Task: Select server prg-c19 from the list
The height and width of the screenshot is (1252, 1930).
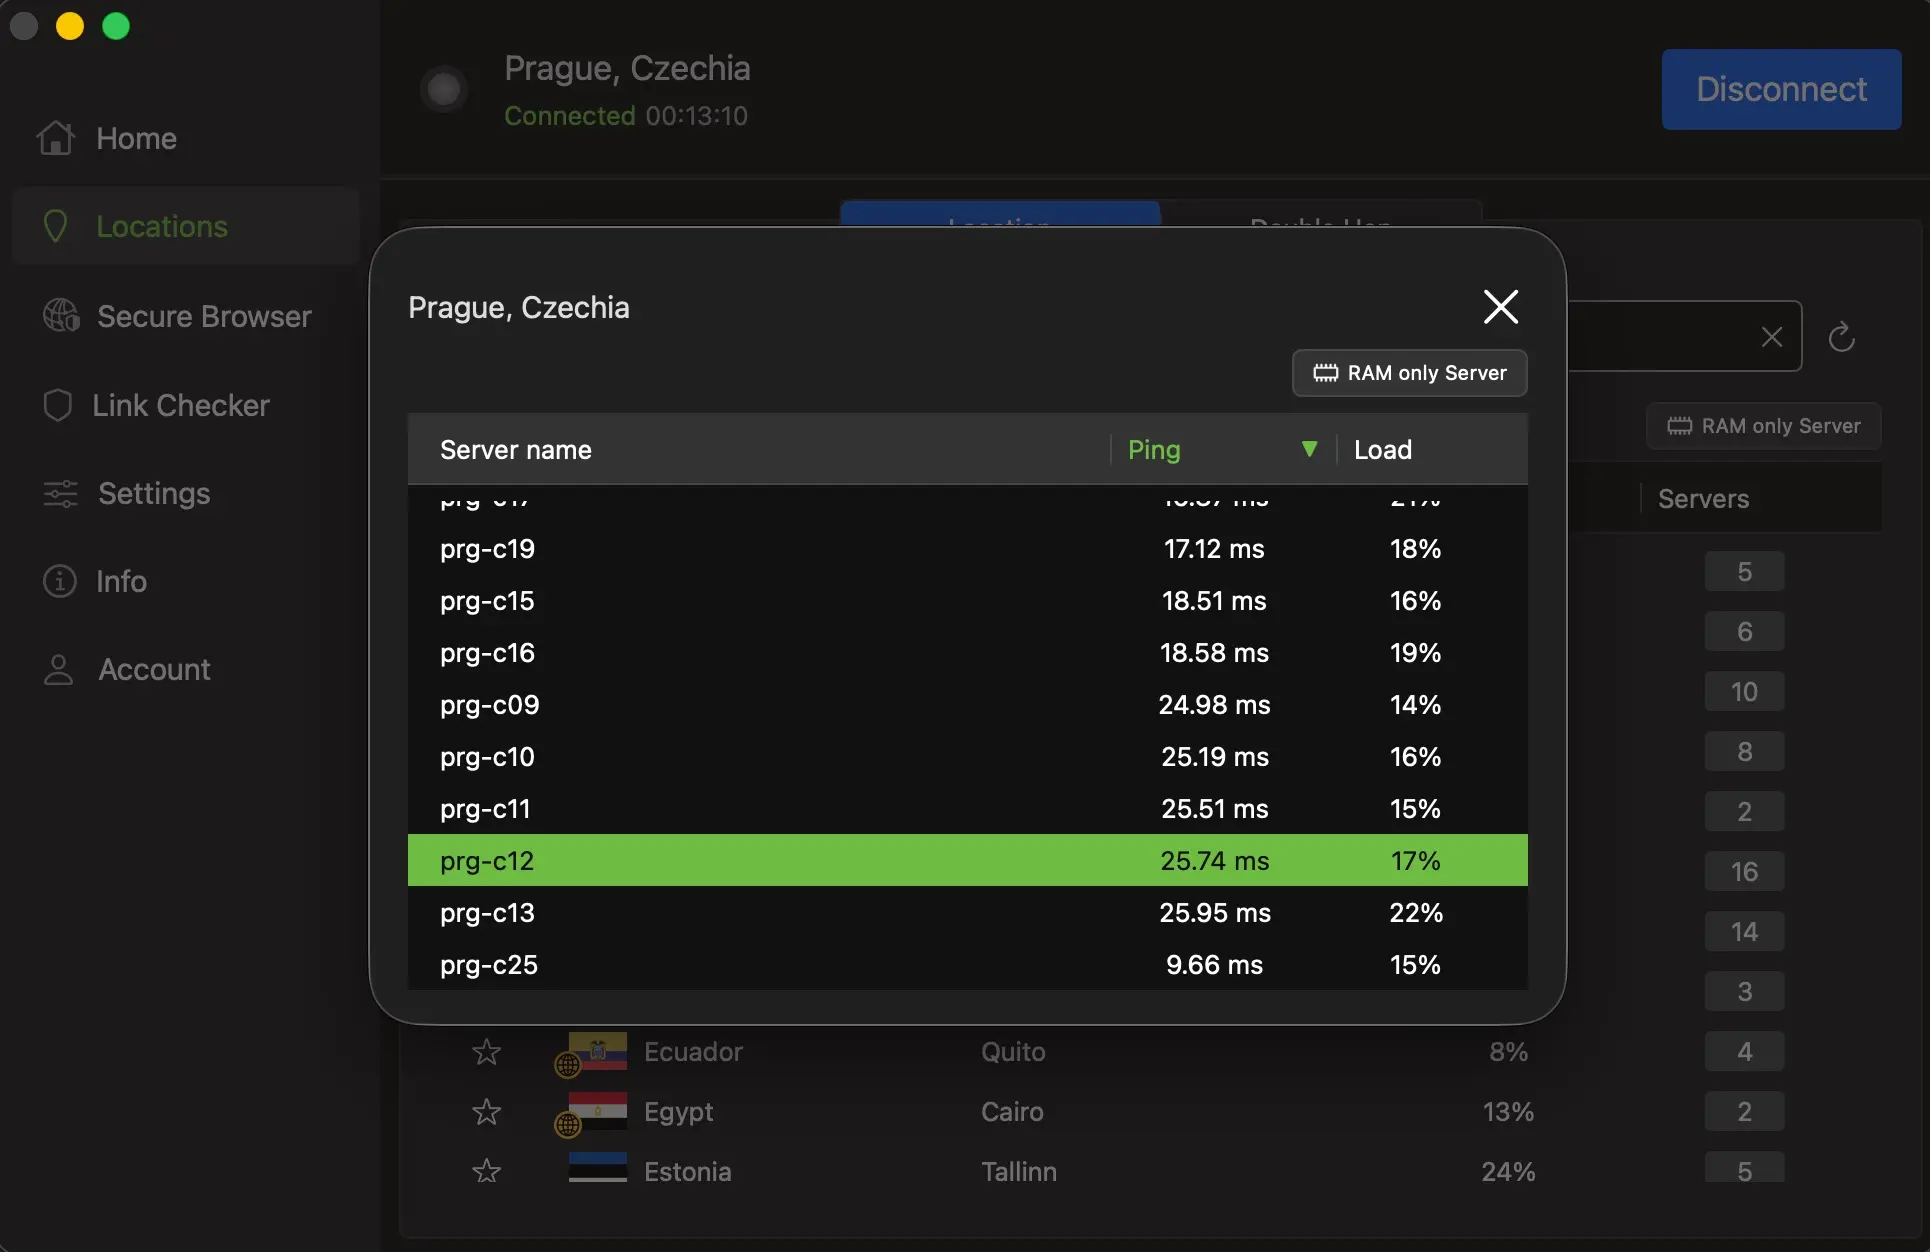Action: pos(967,549)
